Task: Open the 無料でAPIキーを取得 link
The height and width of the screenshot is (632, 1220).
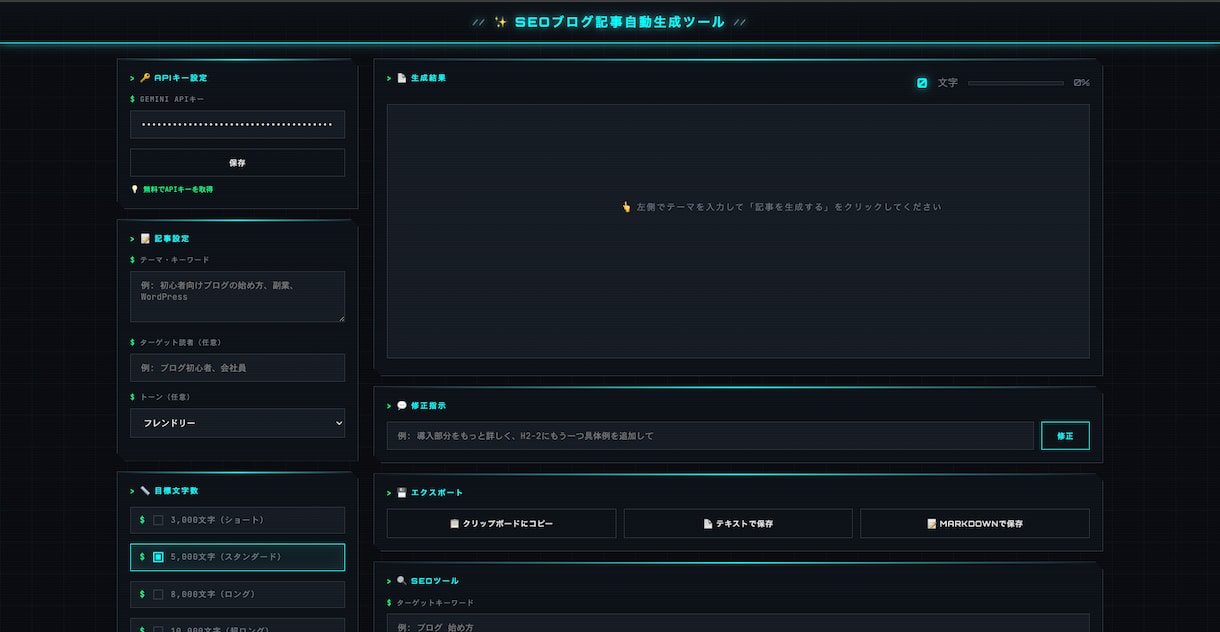Action: pos(177,189)
